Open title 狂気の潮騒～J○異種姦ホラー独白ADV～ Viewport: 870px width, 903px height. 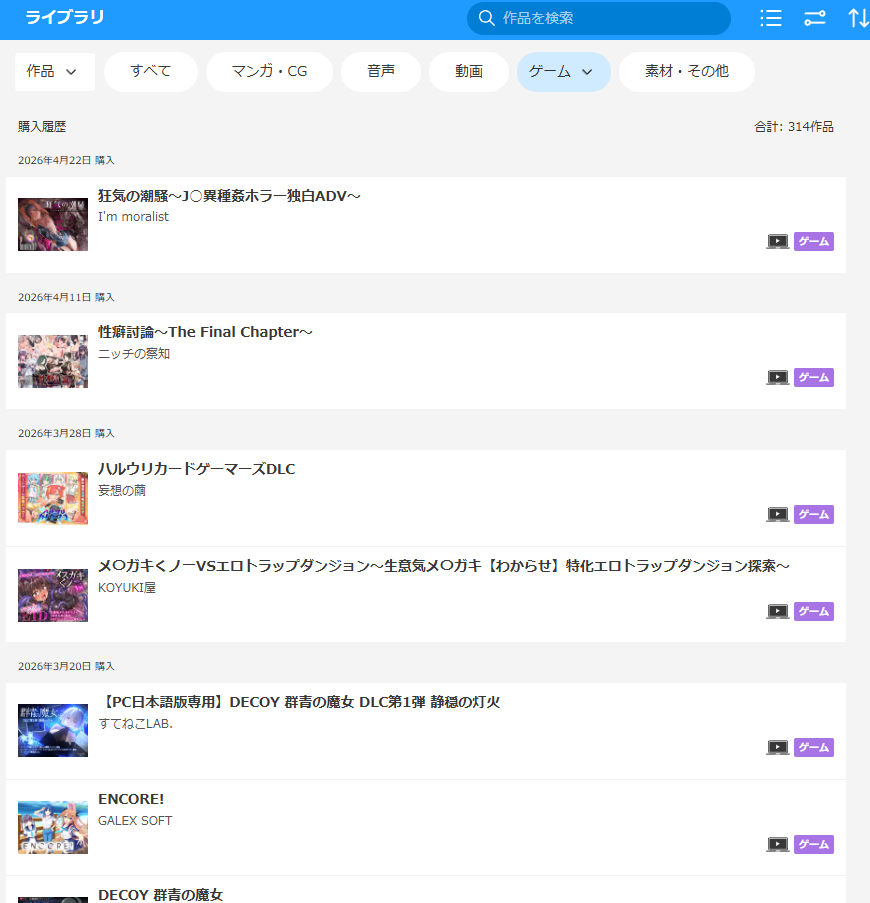[x=229, y=196]
